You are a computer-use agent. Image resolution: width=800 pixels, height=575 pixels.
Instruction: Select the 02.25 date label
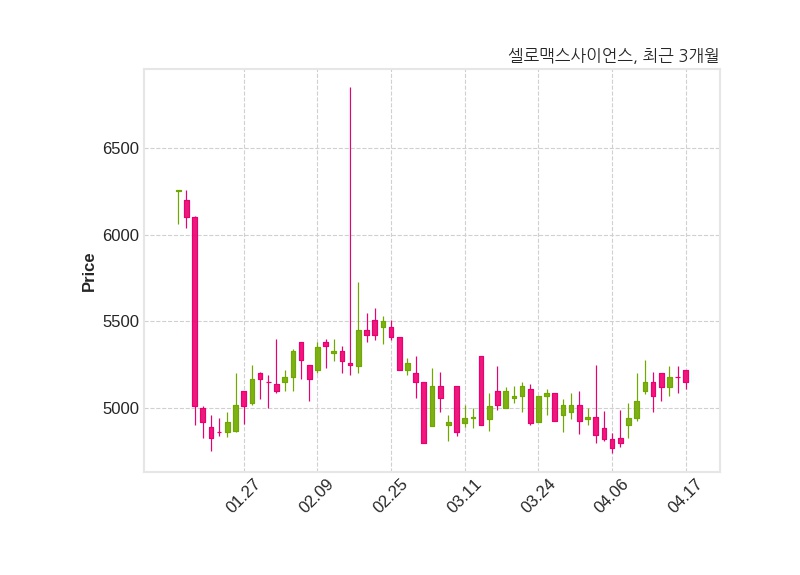click(389, 497)
